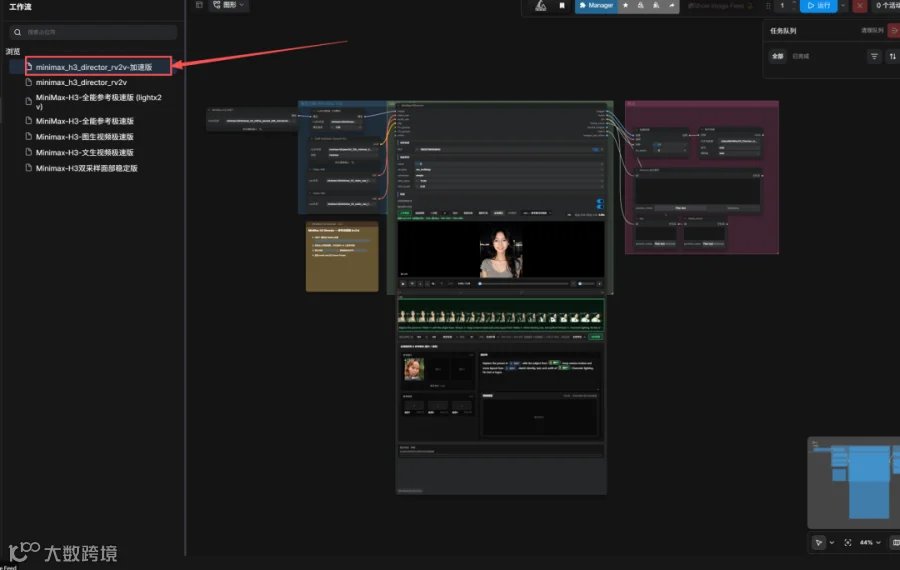This screenshot has height=570, width=900.
Task: Click the fit-view icon beside zoom percentage
Action: tap(848, 542)
